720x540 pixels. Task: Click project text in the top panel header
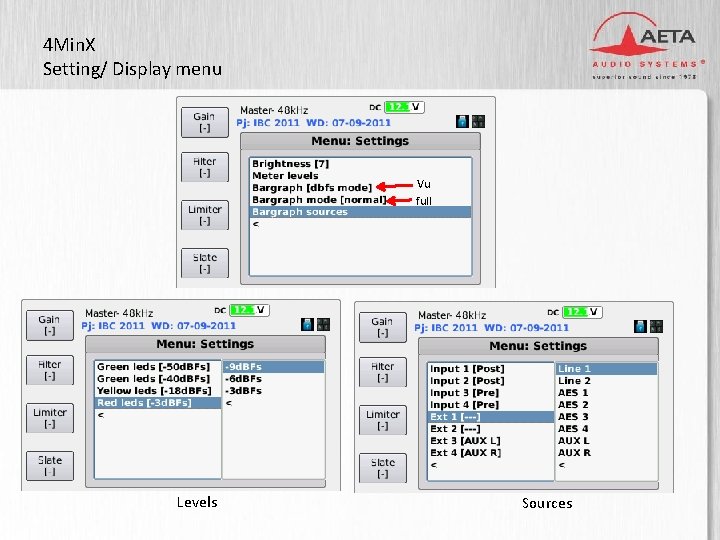314,123
